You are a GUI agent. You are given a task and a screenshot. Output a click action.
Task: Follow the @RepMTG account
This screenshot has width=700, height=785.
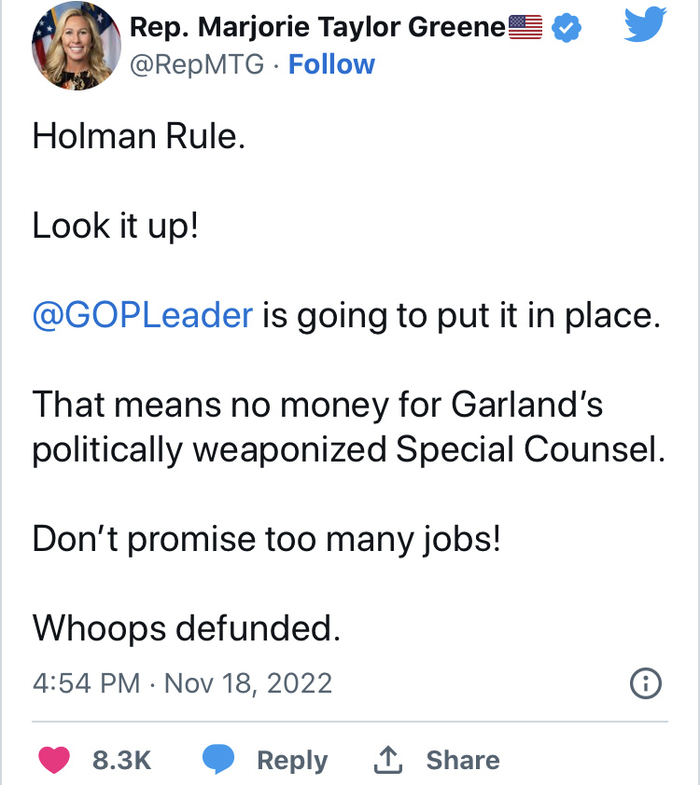coord(331,65)
